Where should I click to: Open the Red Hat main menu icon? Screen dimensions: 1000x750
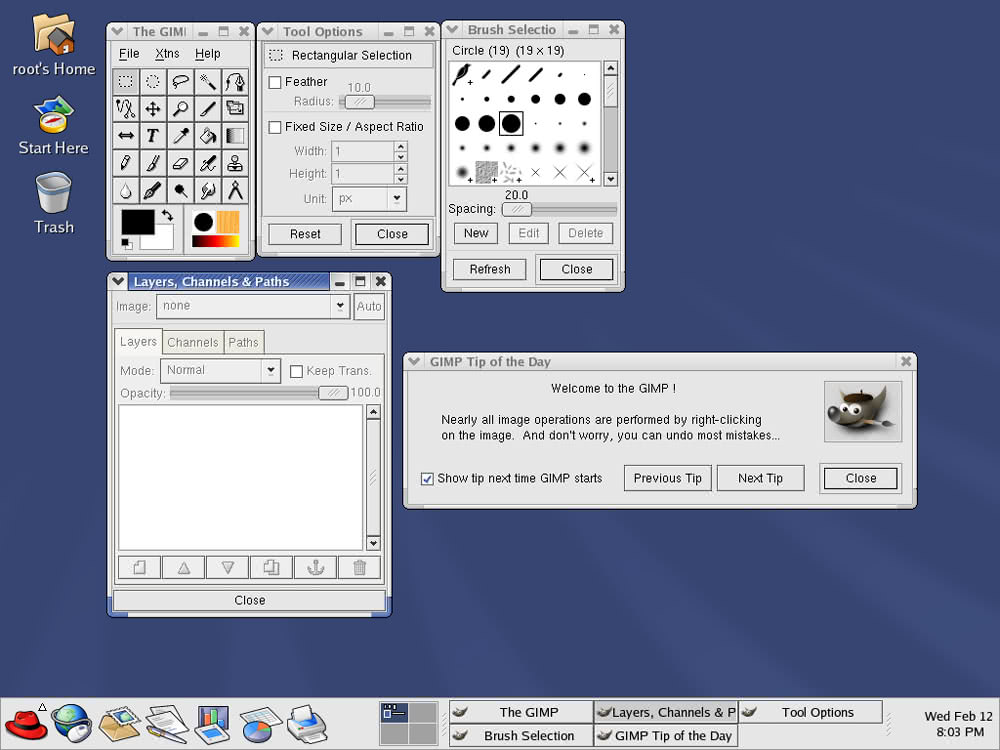(26, 724)
